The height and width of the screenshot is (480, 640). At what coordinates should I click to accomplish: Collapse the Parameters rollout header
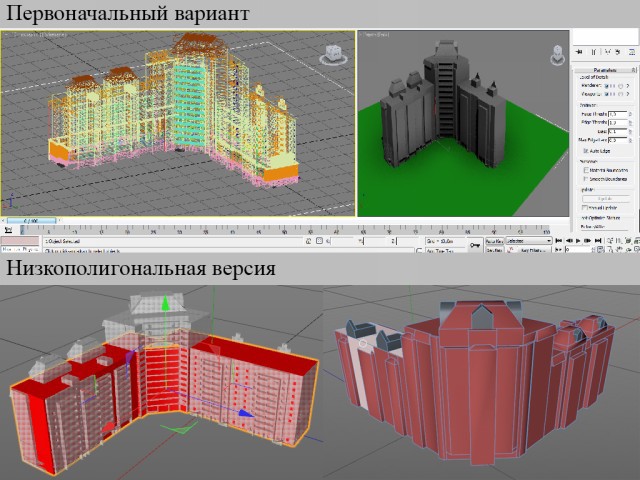pos(604,70)
